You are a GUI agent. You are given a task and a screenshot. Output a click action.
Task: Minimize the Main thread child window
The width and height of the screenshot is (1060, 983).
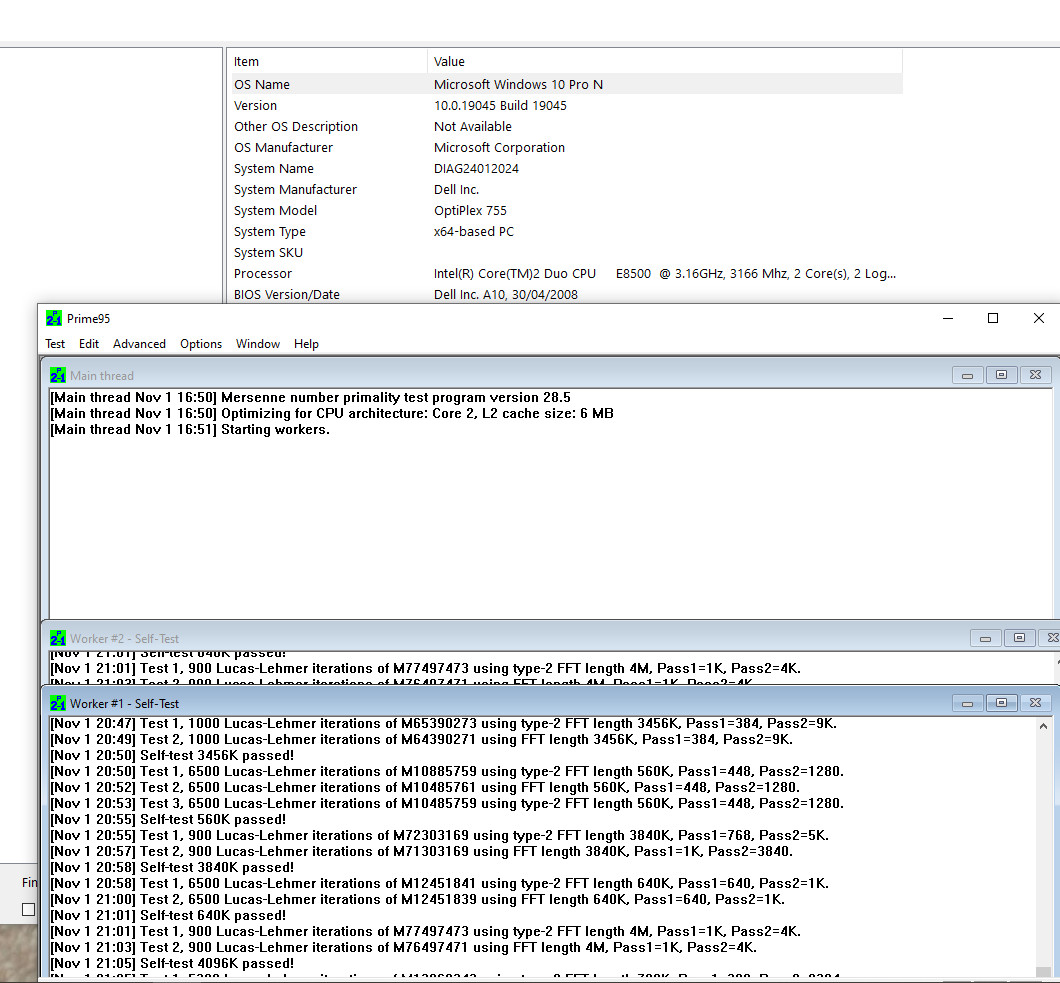point(967,375)
